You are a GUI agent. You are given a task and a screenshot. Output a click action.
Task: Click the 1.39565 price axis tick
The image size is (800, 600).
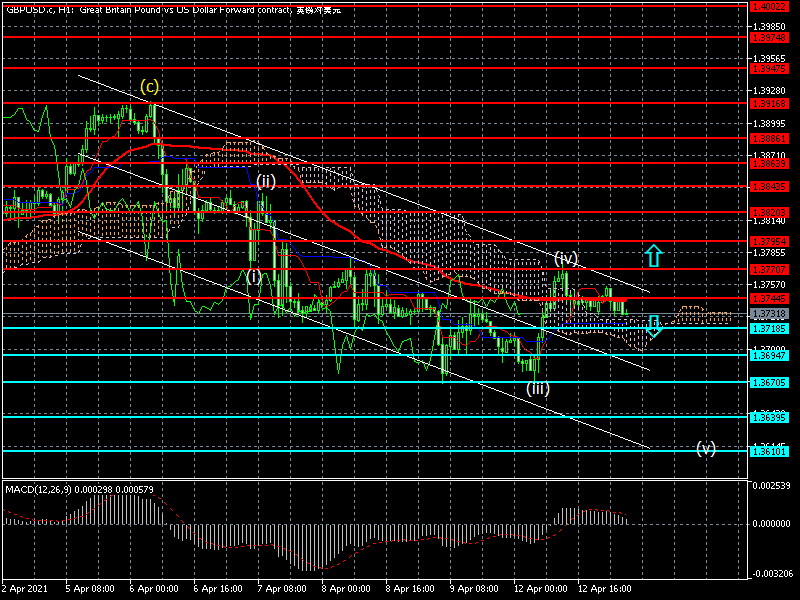(x=769, y=59)
